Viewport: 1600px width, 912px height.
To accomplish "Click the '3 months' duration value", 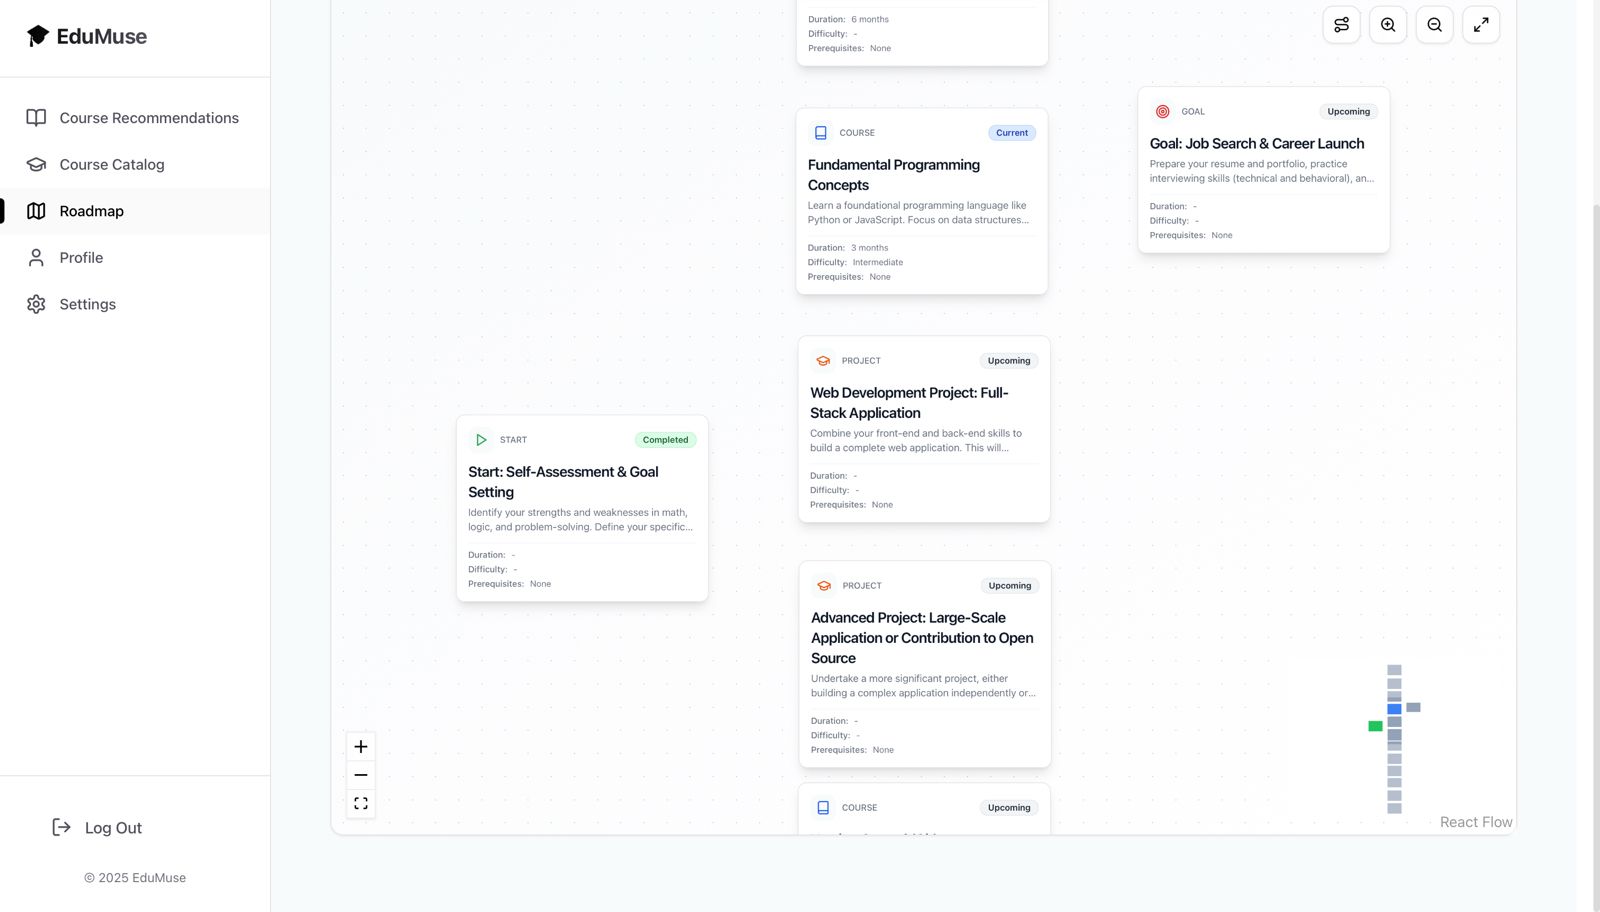I will pyautogui.click(x=870, y=248).
